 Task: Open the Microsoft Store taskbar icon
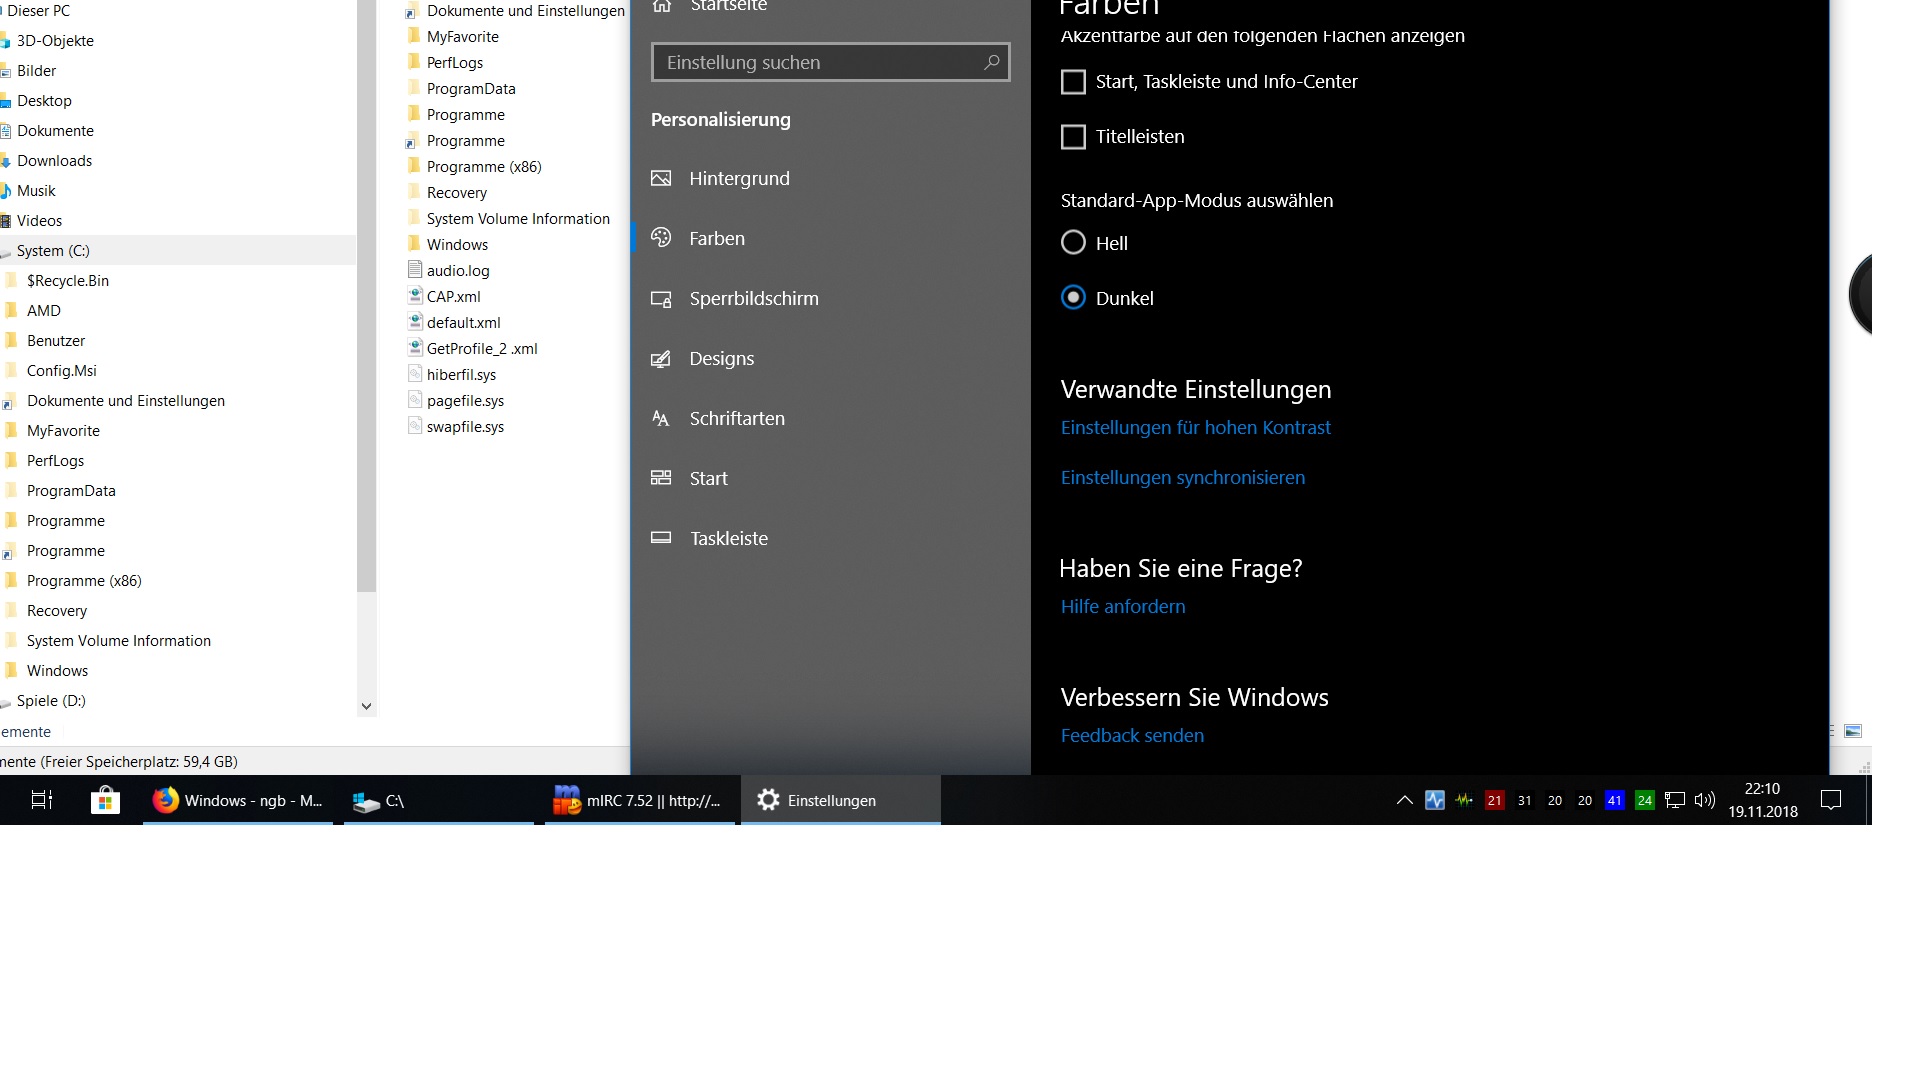[105, 800]
